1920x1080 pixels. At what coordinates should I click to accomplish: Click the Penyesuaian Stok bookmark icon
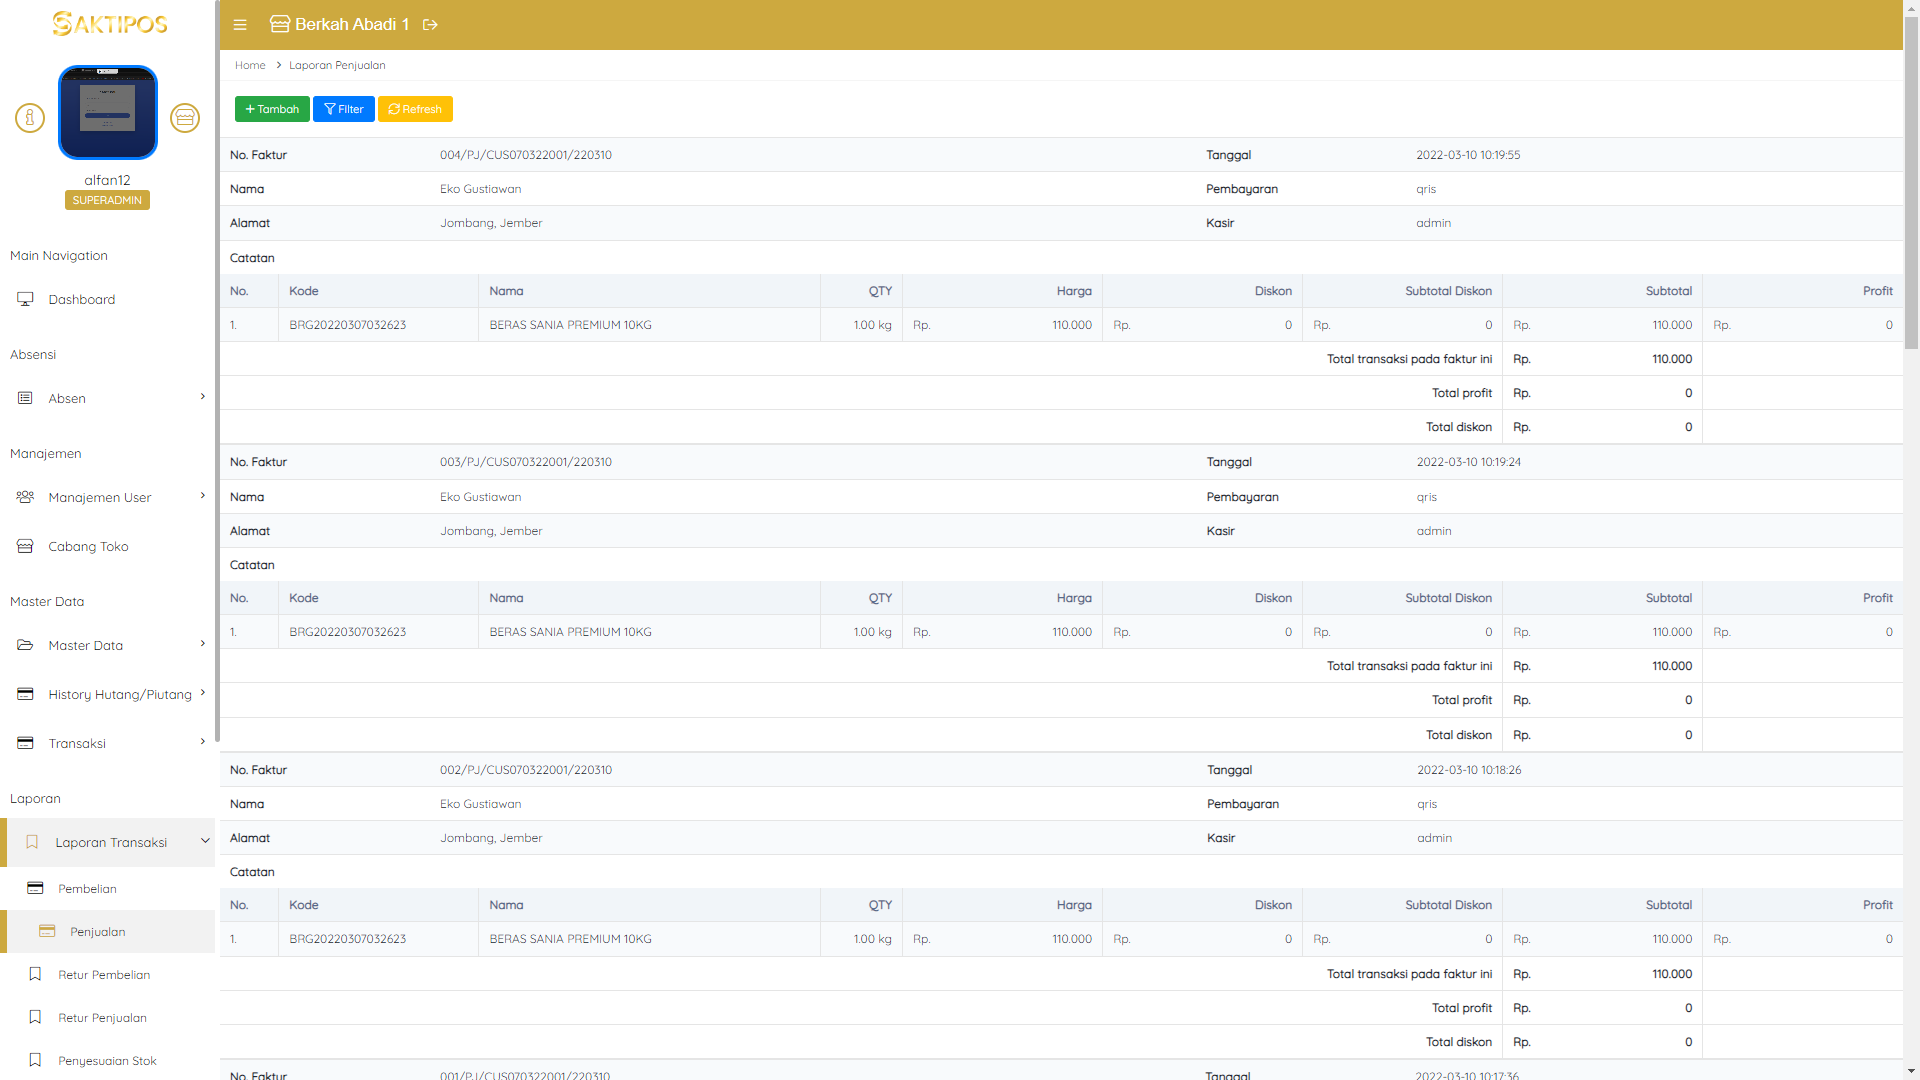(x=35, y=1060)
